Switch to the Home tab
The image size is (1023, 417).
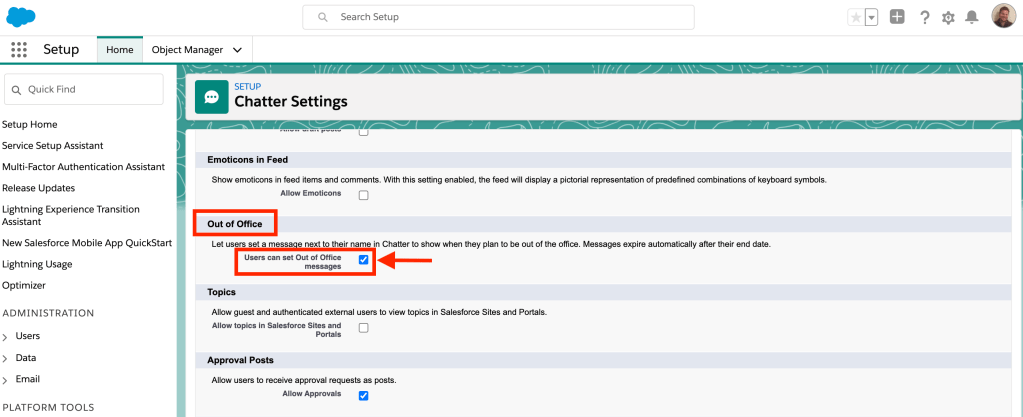(119, 49)
